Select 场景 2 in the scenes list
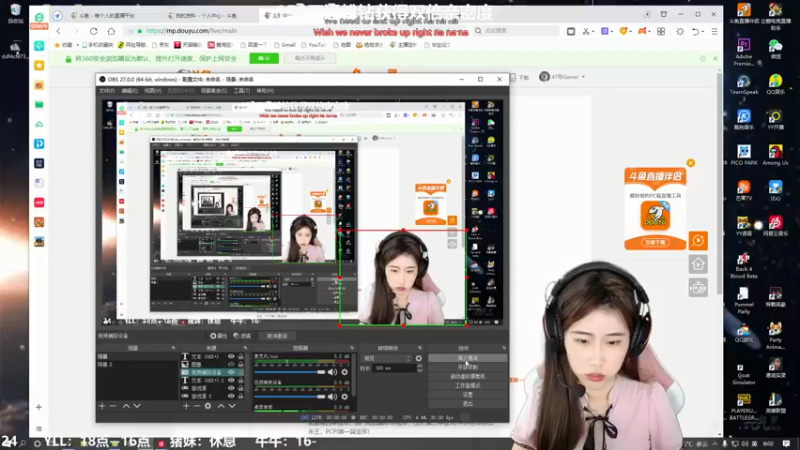The image size is (800, 450). tap(137, 364)
